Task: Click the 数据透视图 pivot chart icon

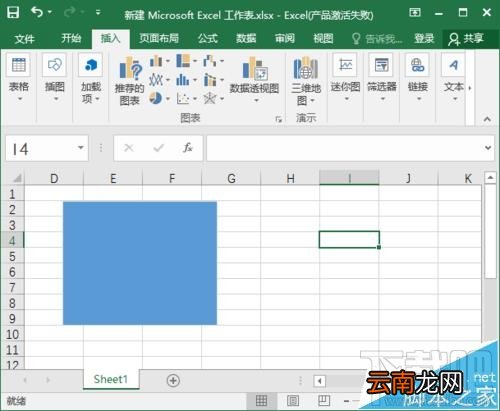Action: (254, 69)
